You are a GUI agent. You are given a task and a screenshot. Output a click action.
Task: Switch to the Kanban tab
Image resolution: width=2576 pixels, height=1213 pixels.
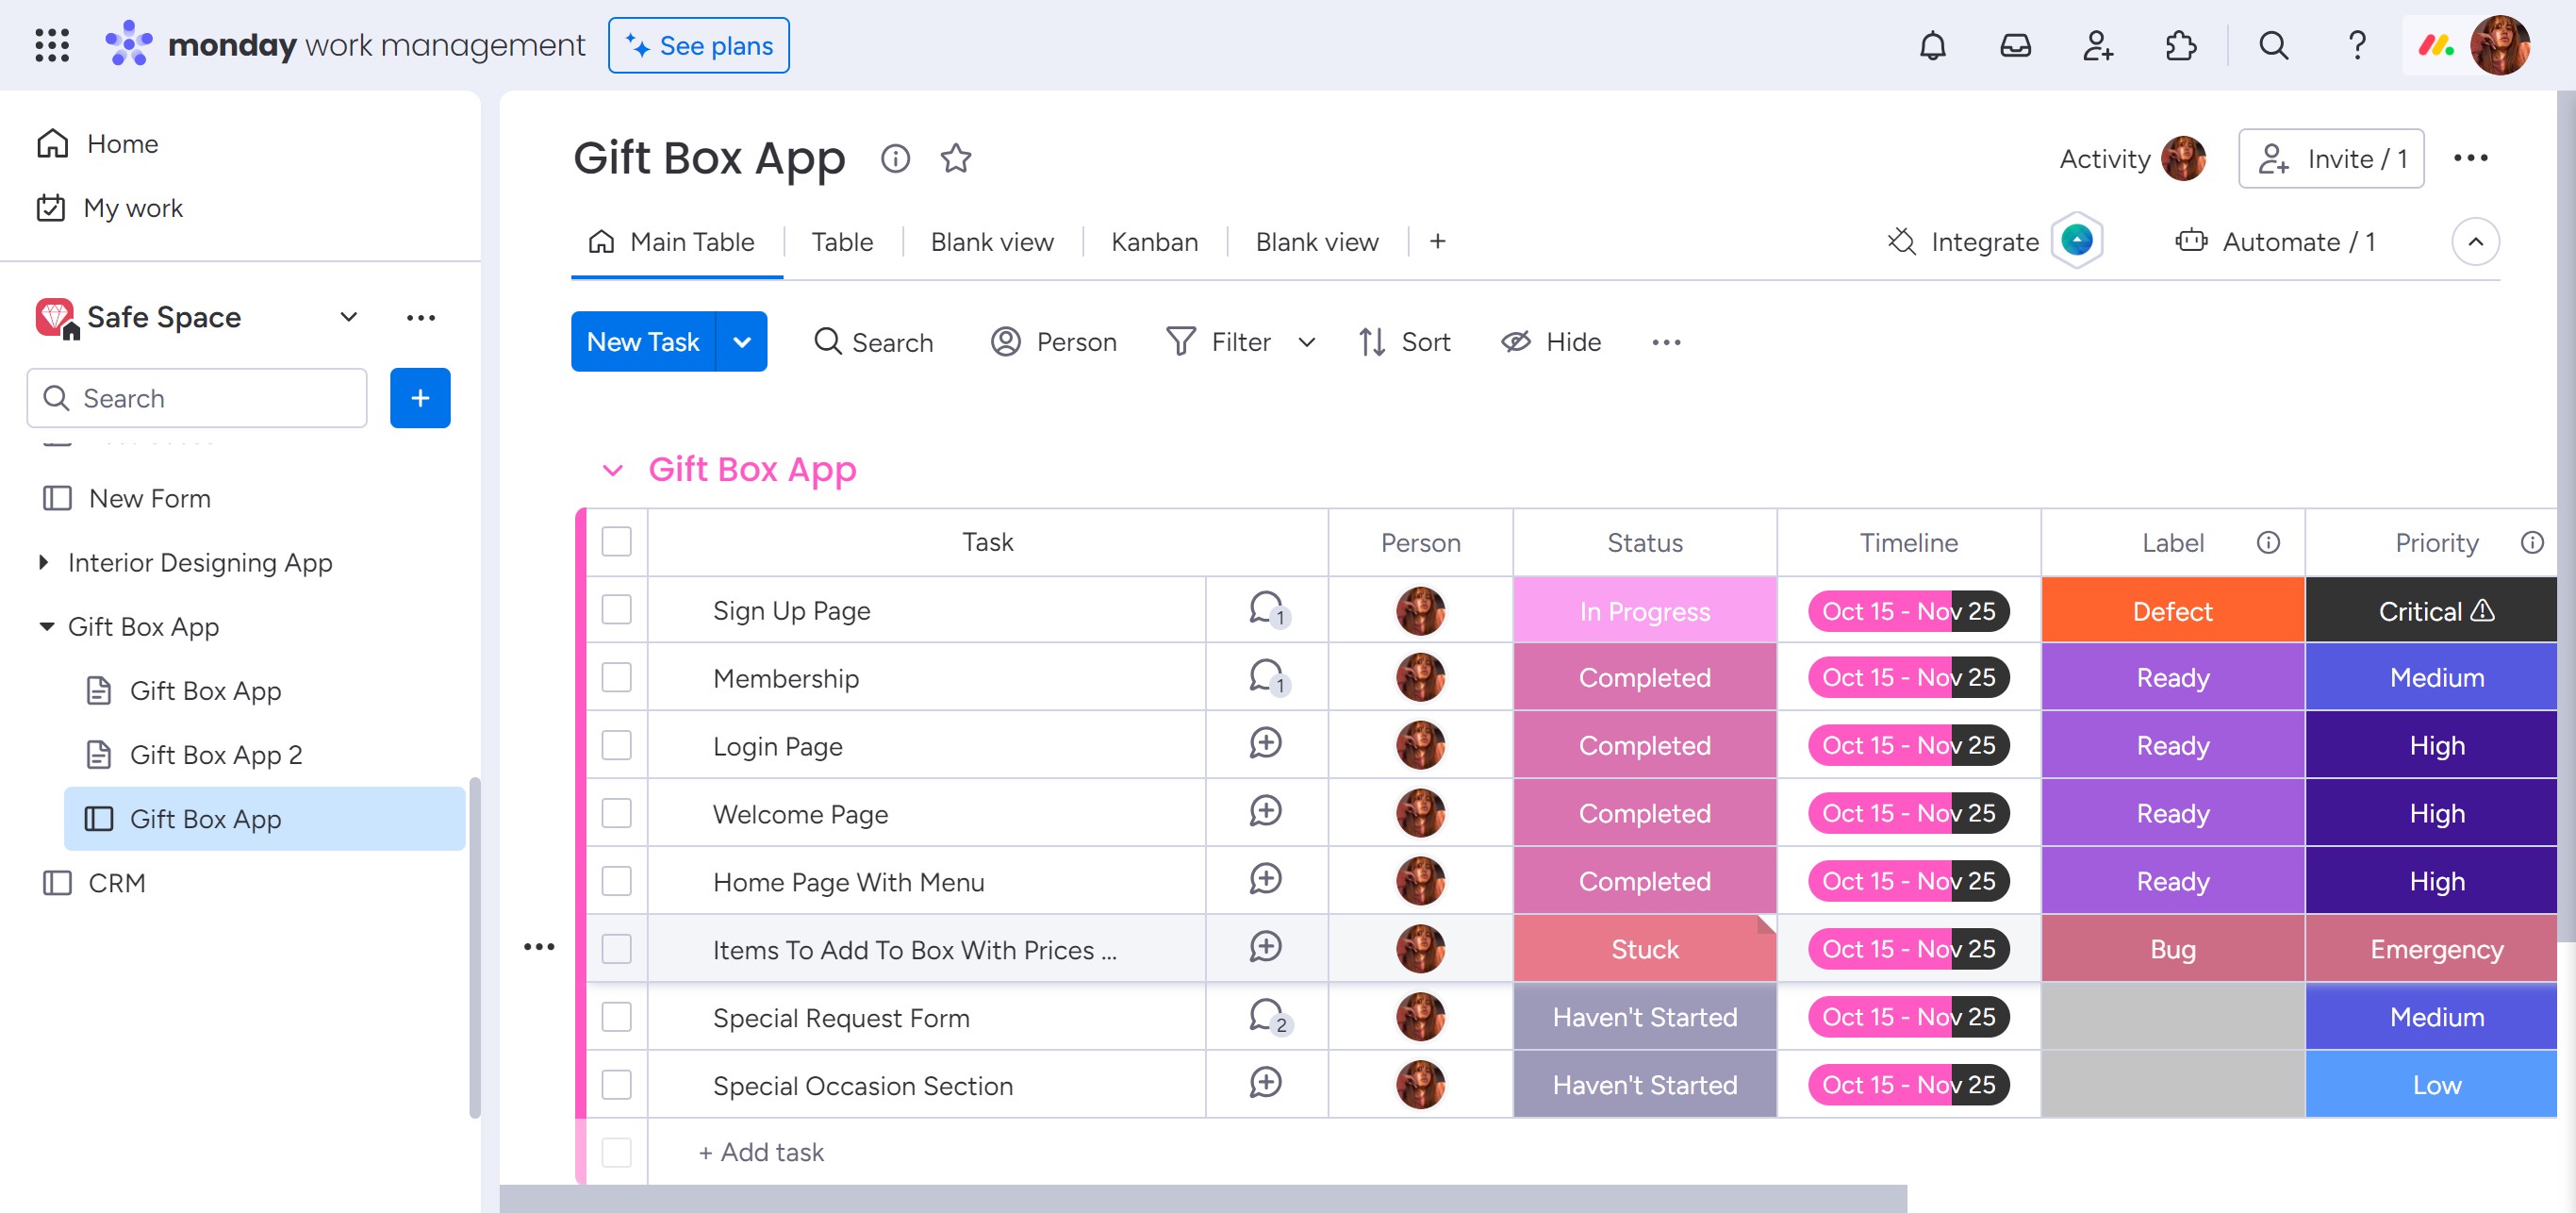tap(1154, 242)
